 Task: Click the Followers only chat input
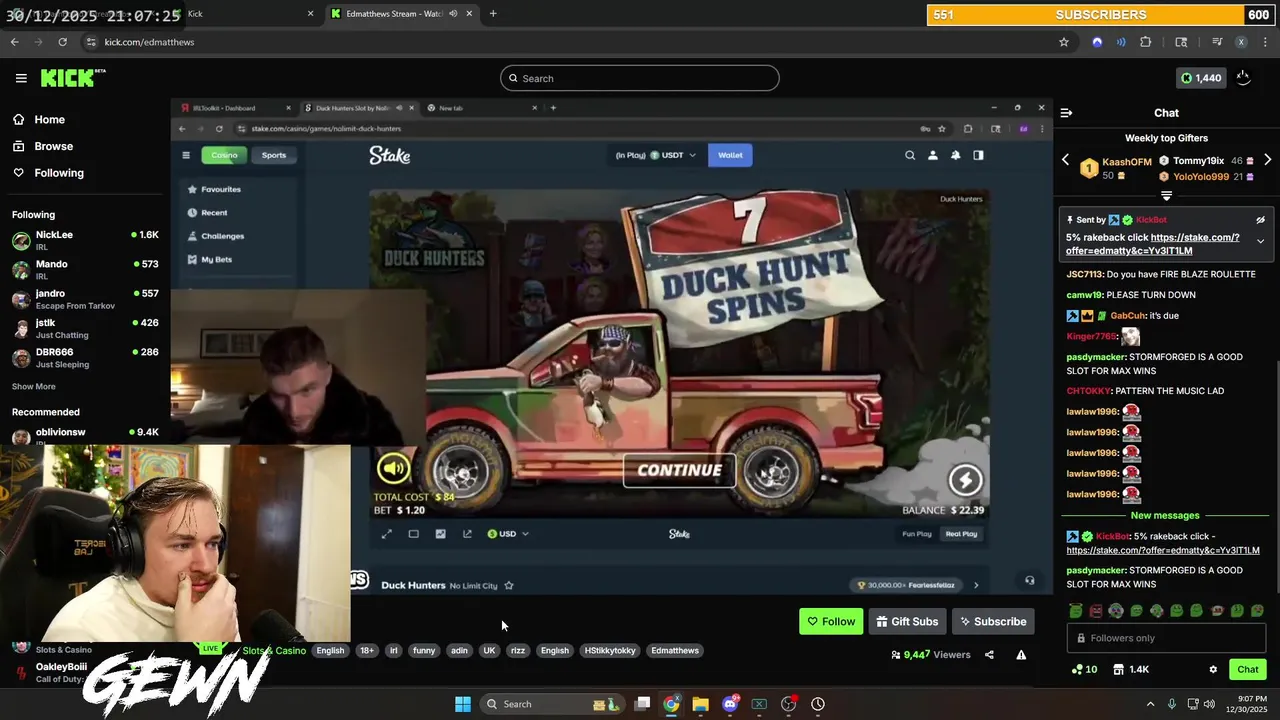coord(1166,638)
